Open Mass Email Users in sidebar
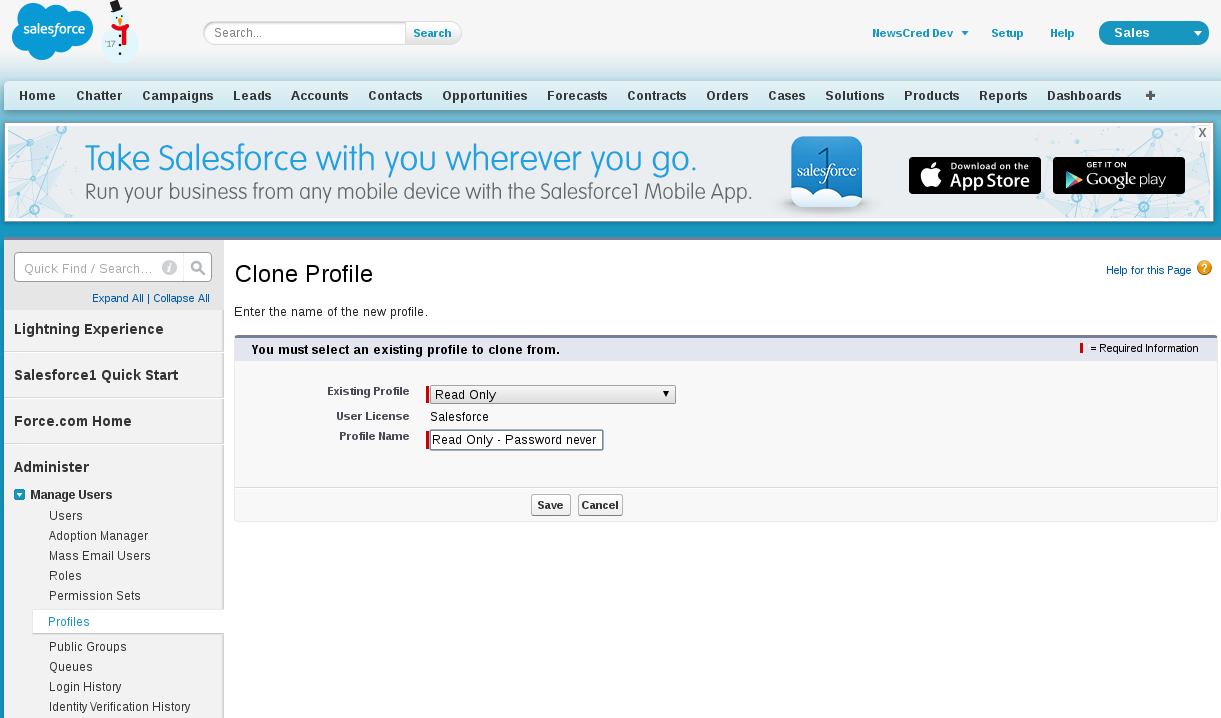The height and width of the screenshot is (718, 1221). [x=100, y=556]
